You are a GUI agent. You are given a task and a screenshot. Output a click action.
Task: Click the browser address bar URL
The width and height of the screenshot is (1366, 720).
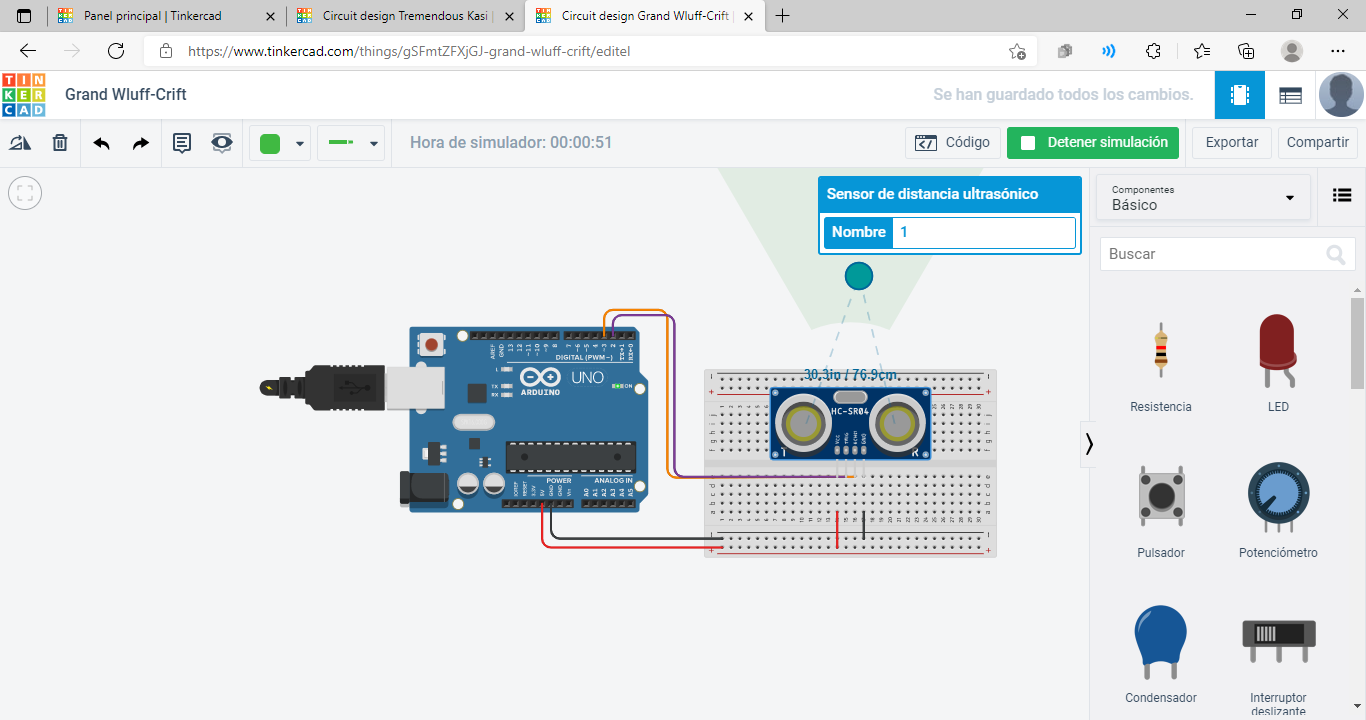coord(409,51)
